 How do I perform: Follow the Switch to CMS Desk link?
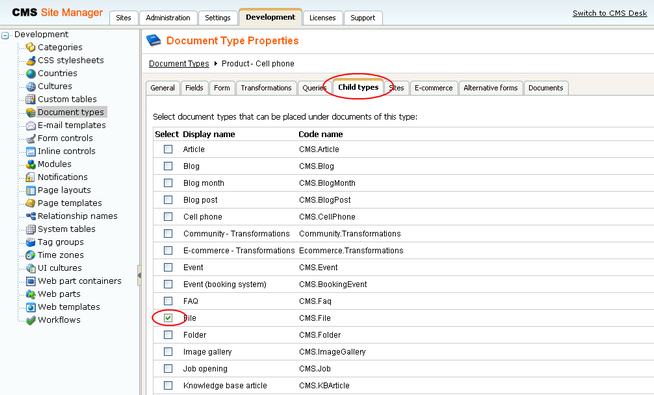click(610, 13)
